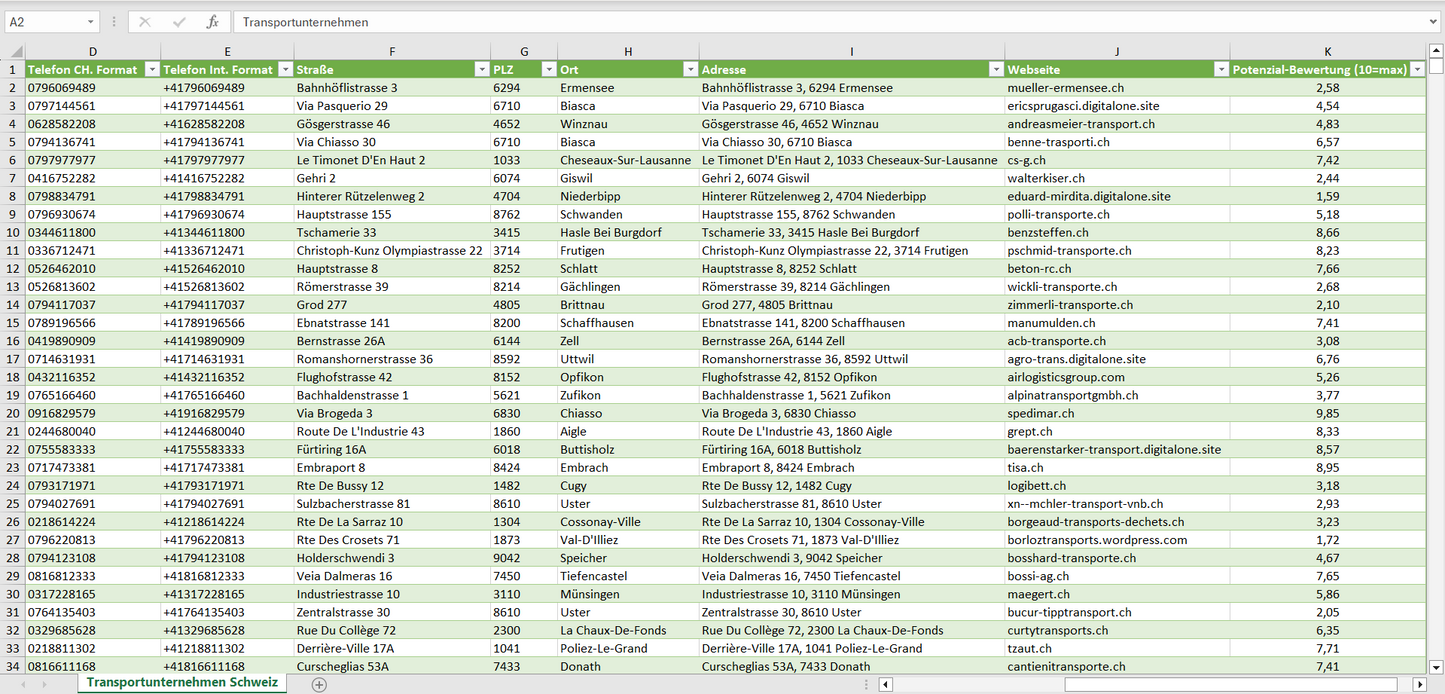Open the PLZ column filter dropdown

click(548, 70)
